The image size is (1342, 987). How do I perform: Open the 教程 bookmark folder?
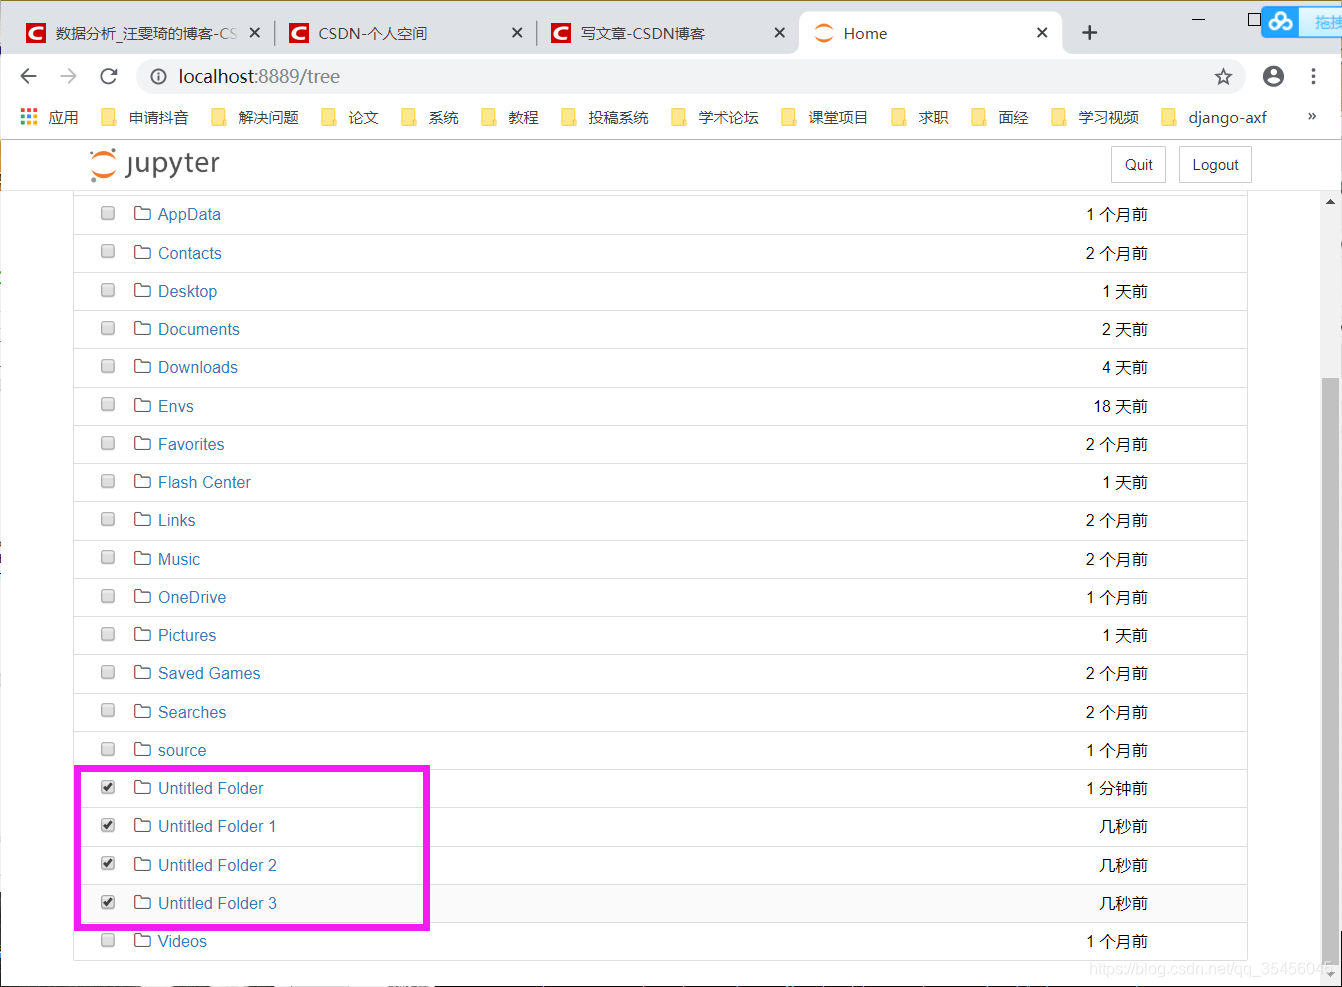[510, 117]
